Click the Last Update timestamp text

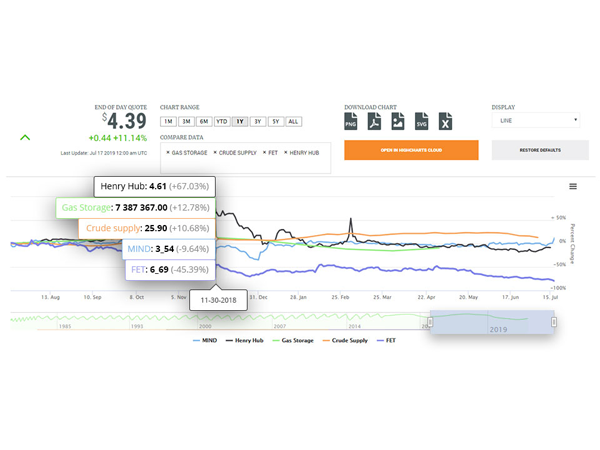(104, 153)
